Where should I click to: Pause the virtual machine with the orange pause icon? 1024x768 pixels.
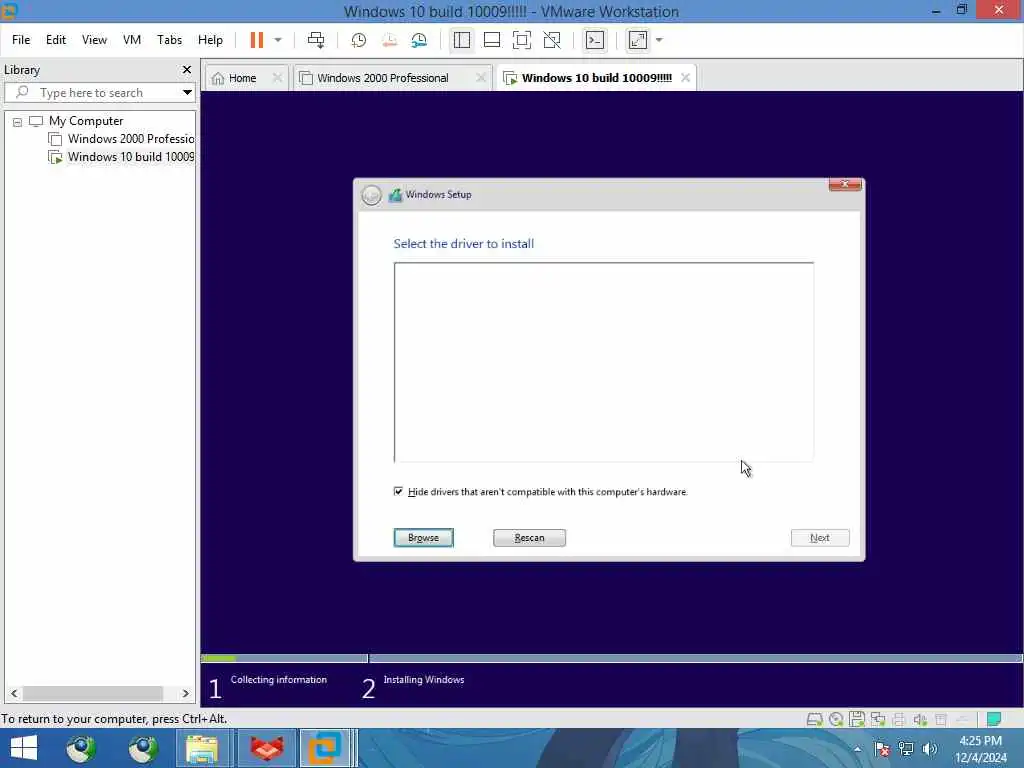(x=257, y=40)
